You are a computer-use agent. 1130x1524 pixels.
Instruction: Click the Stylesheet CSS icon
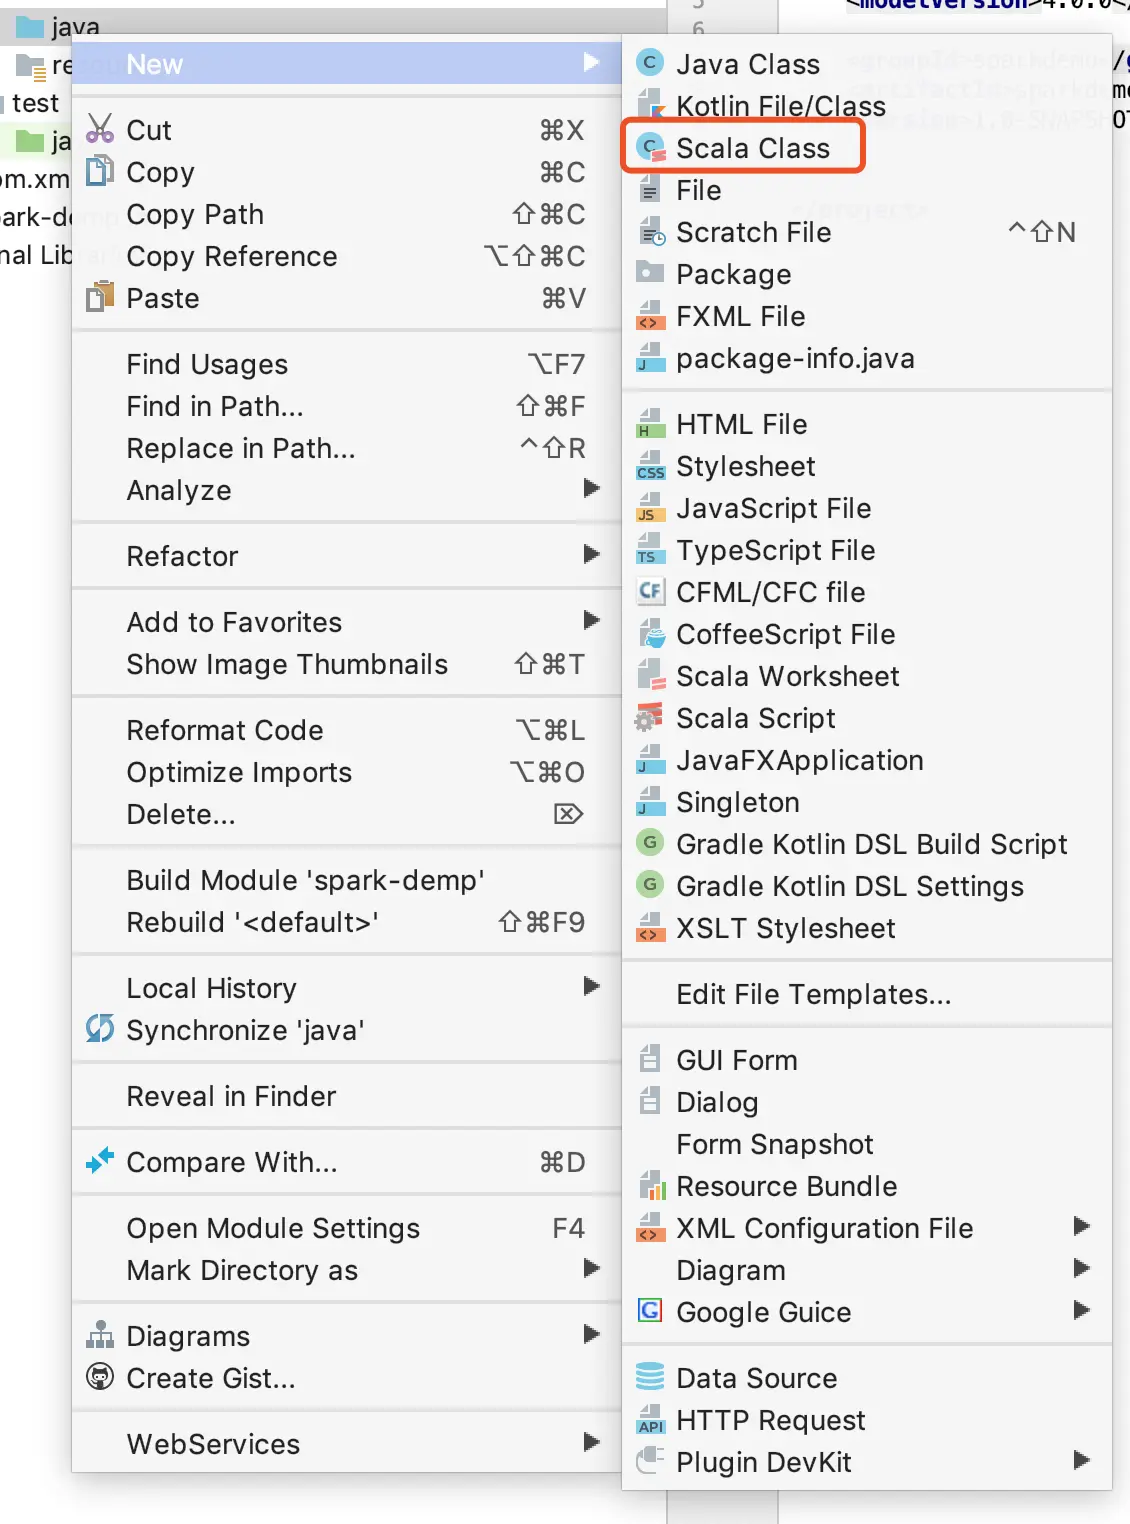coord(651,467)
